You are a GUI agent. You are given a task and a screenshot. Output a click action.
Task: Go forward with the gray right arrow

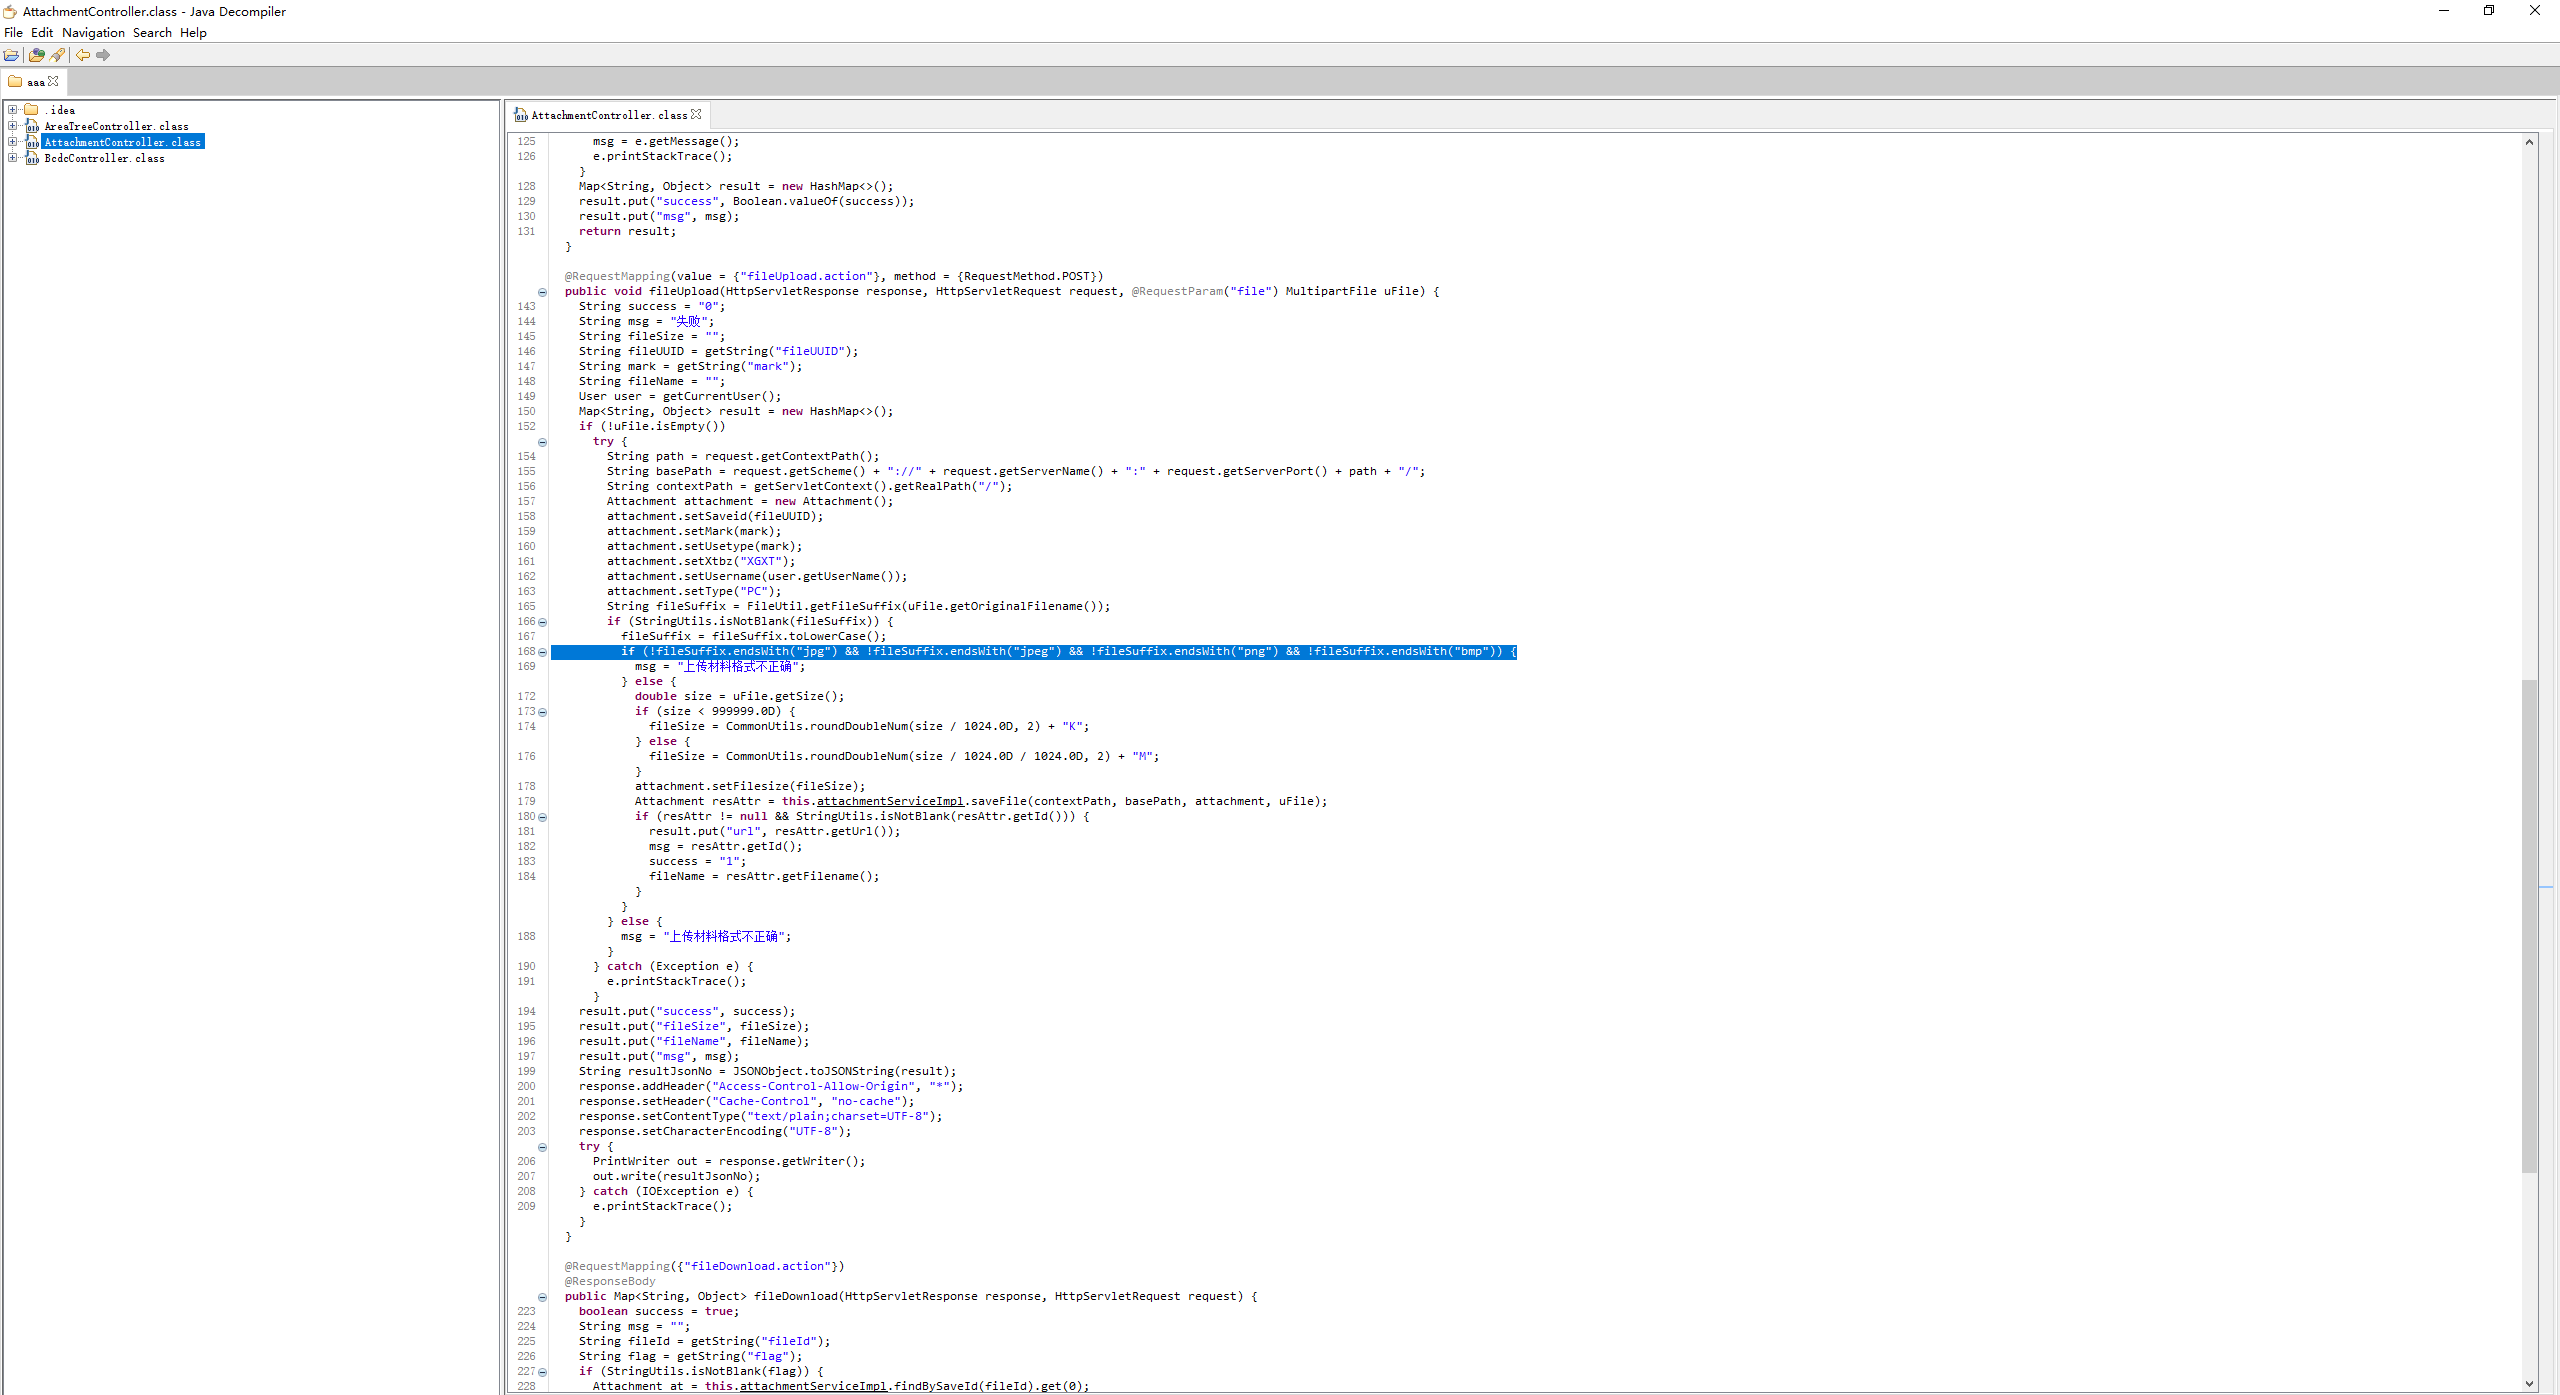pos(103,55)
